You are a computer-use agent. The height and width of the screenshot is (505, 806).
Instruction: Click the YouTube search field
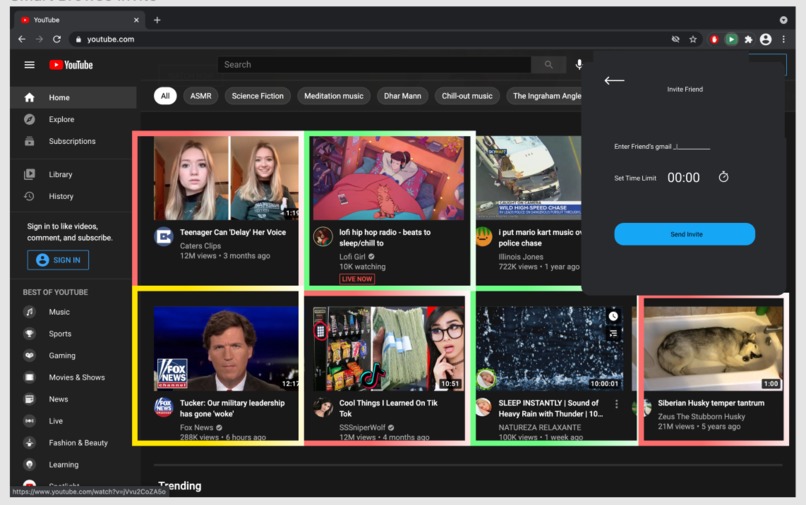pyautogui.click(x=374, y=65)
